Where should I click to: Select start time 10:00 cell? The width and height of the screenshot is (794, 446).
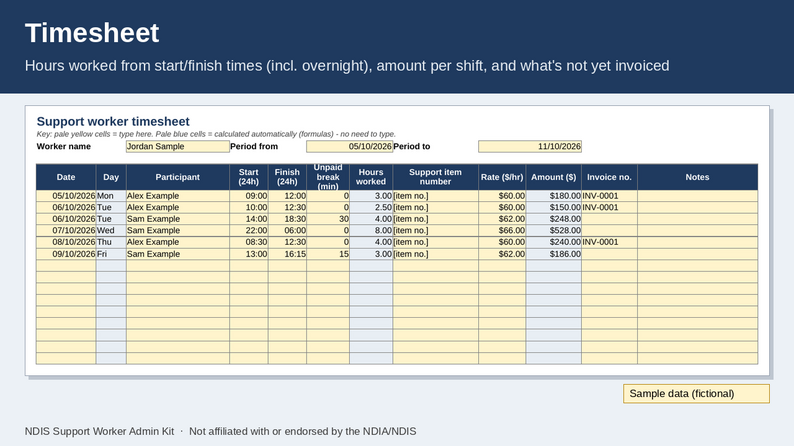tap(249, 208)
